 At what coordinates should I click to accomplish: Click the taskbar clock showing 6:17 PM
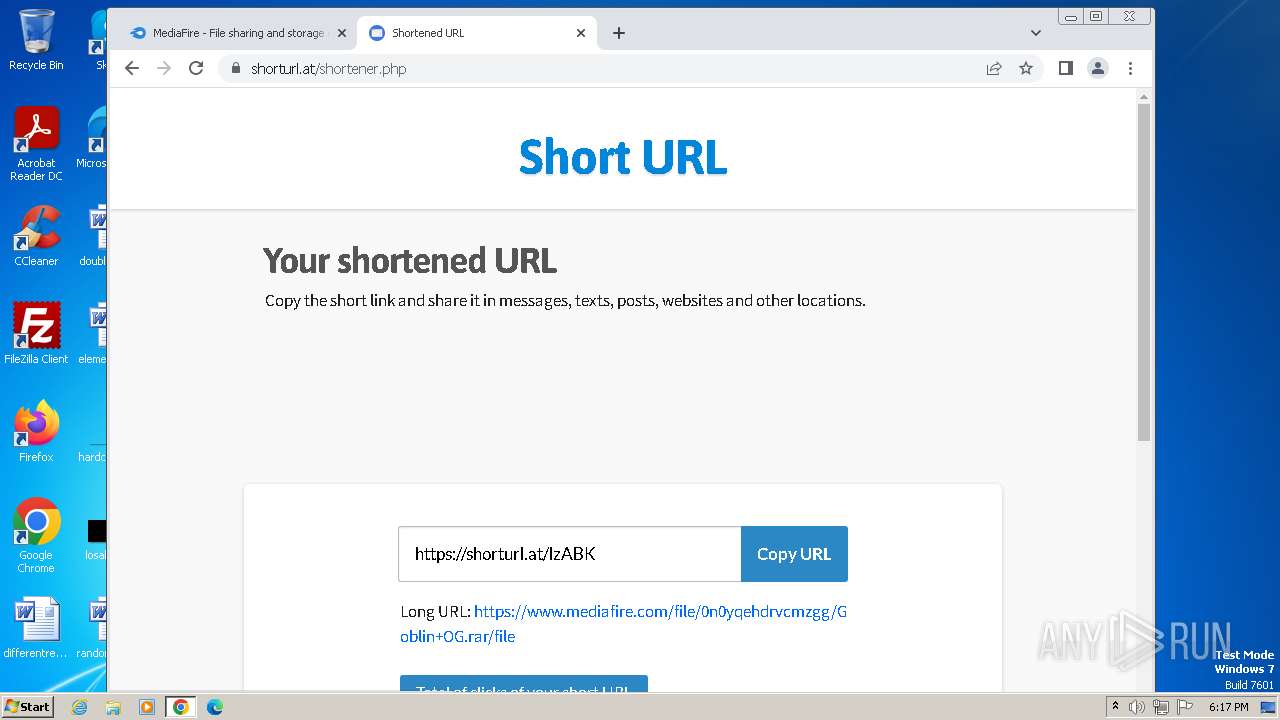click(x=1228, y=707)
